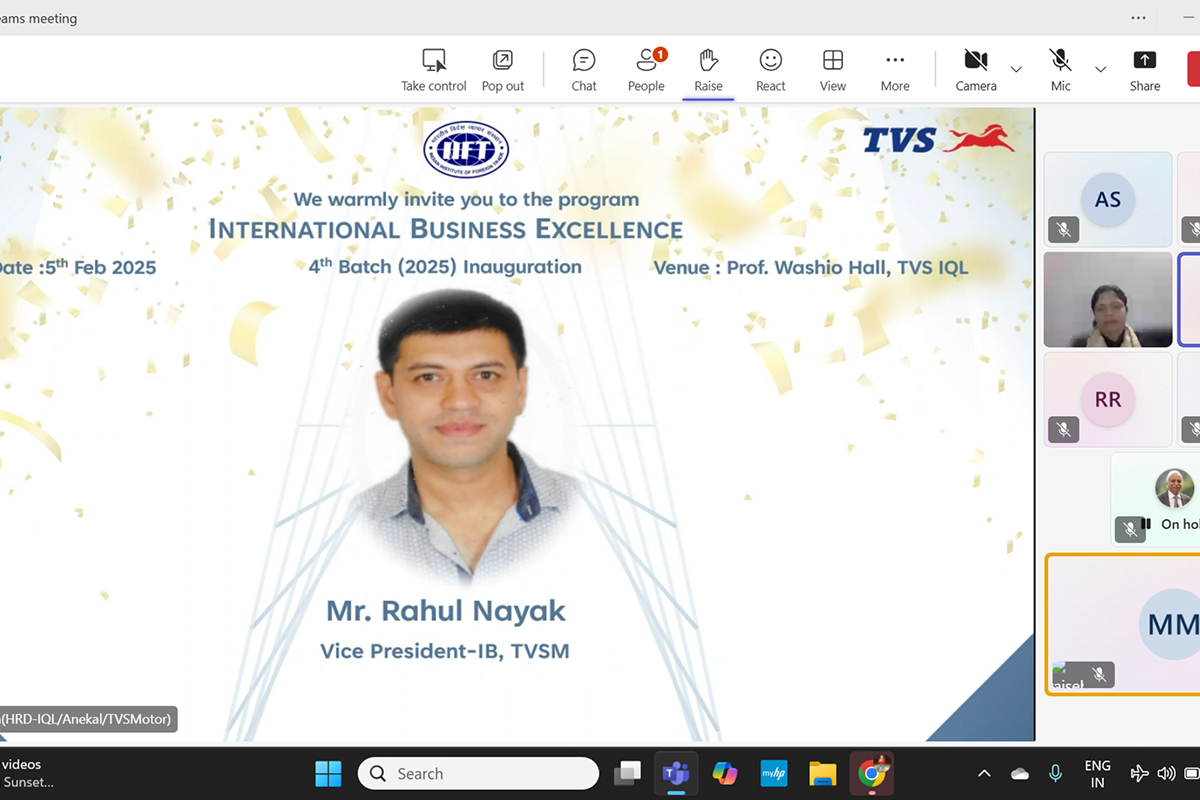Image resolution: width=1200 pixels, height=800 pixels.
Task: Switch ENG IN input language
Action: 1098,773
